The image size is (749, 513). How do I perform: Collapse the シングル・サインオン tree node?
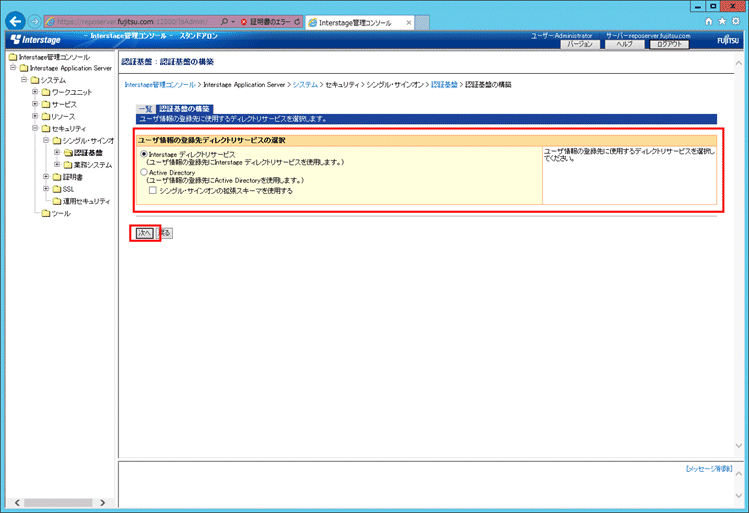[x=46, y=140]
